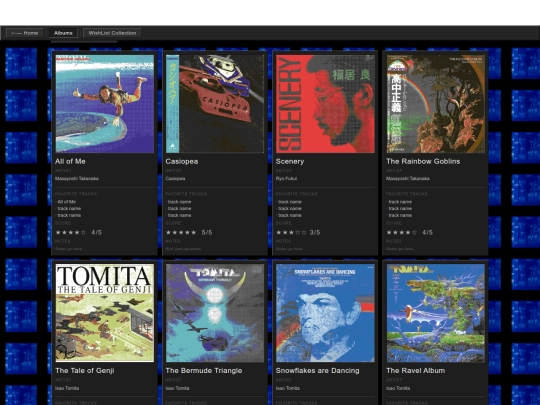Edit notes field on The Rainbow Goblins card
Screen dimensions: 540x405
(401, 249)
